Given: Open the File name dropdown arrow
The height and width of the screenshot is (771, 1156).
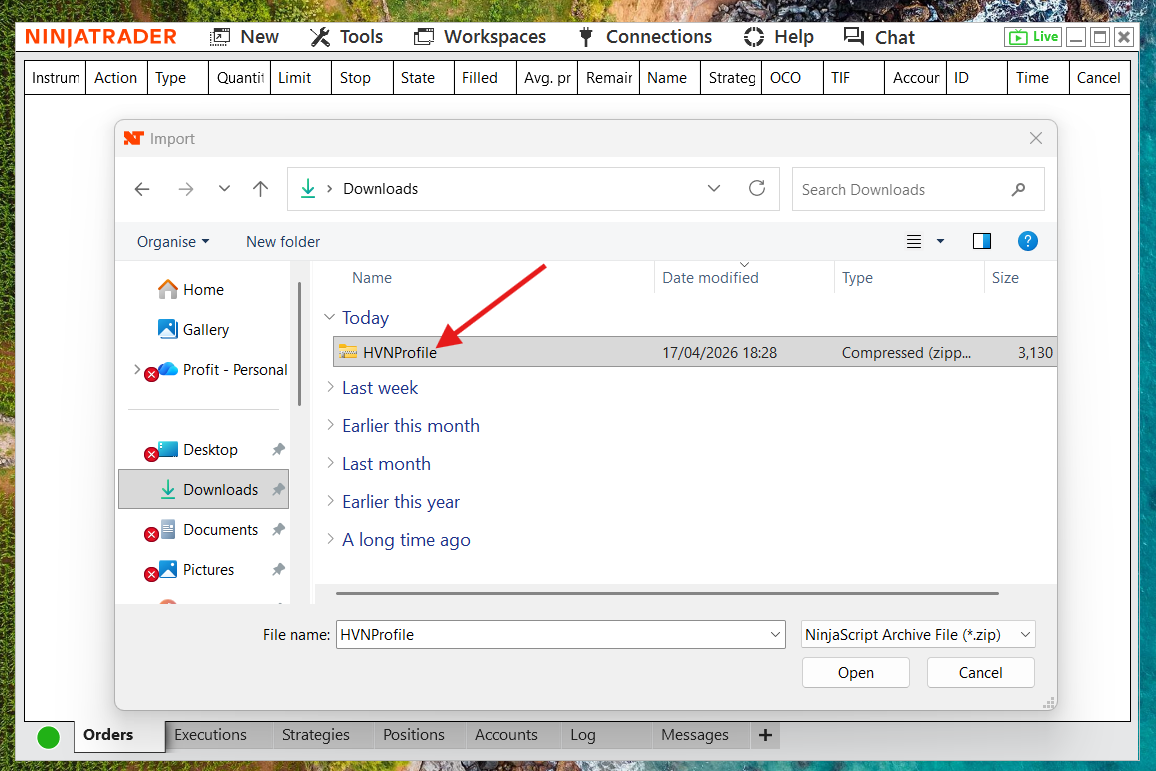Looking at the screenshot, I should pyautogui.click(x=776, y=635).
